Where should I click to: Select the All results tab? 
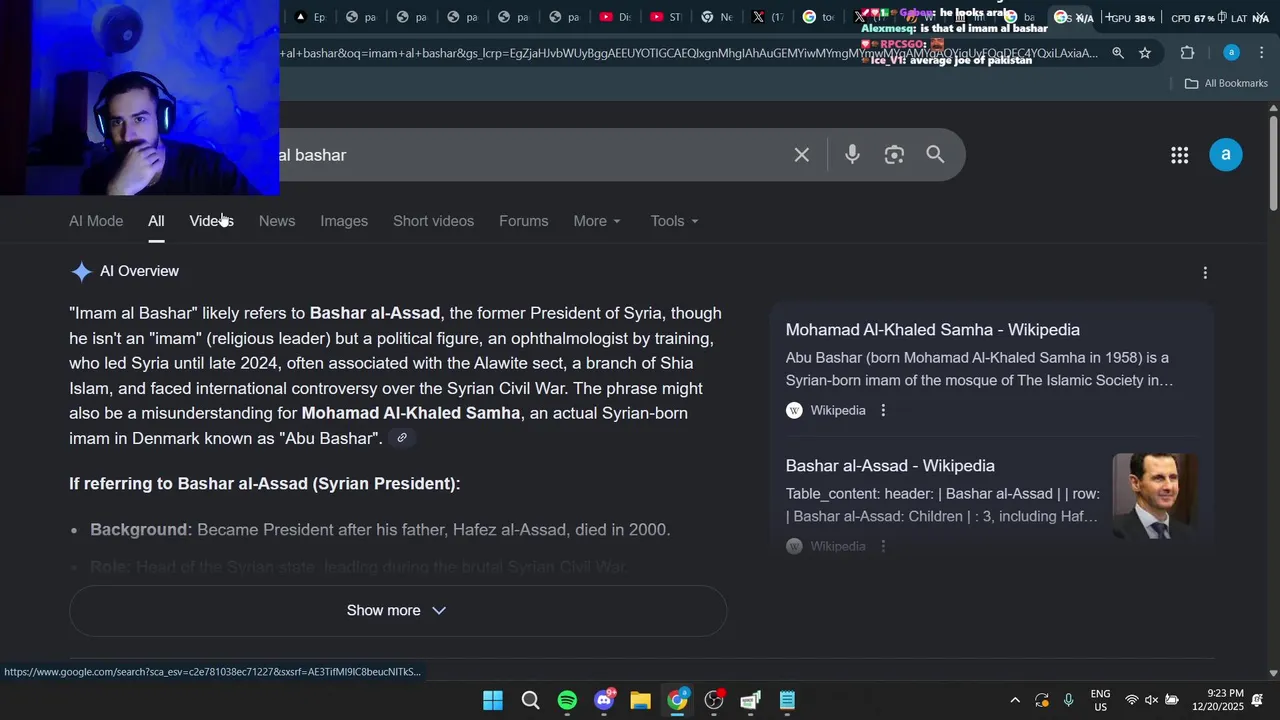coord(156,221)
